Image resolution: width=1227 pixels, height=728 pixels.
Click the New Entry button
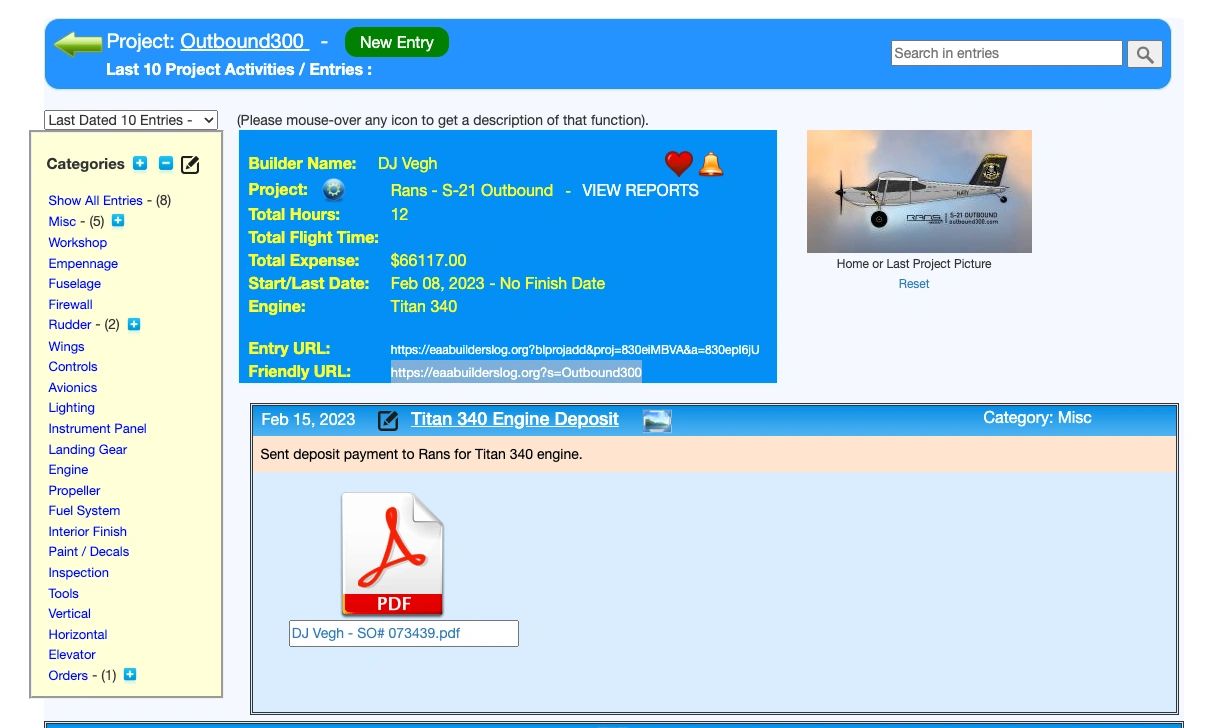pos(396,42)
